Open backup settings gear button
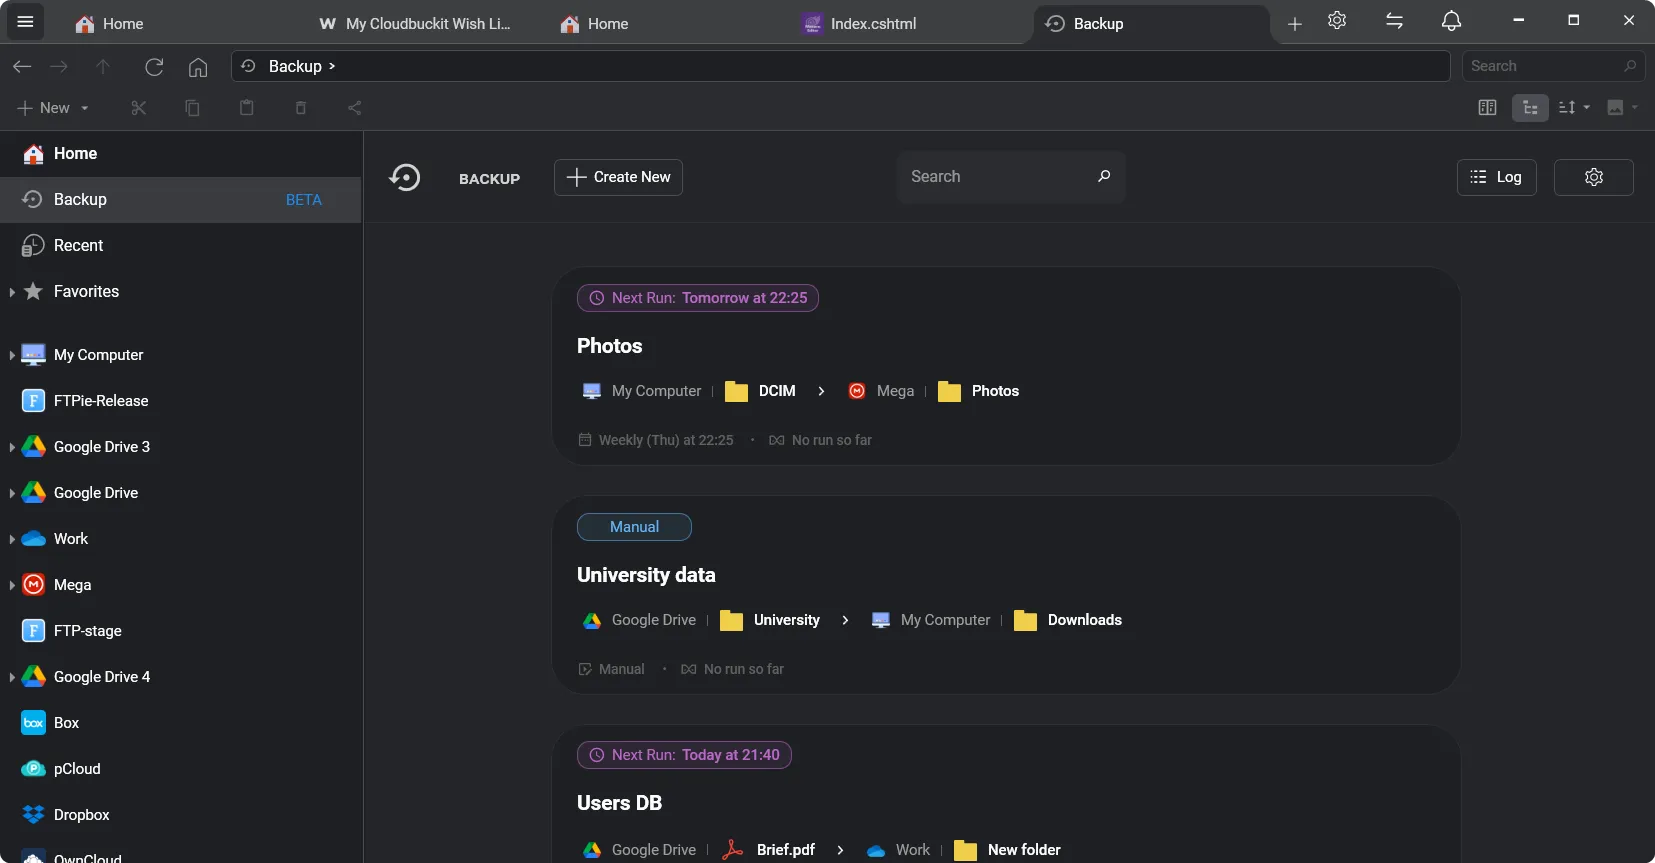 (1594, 177)
